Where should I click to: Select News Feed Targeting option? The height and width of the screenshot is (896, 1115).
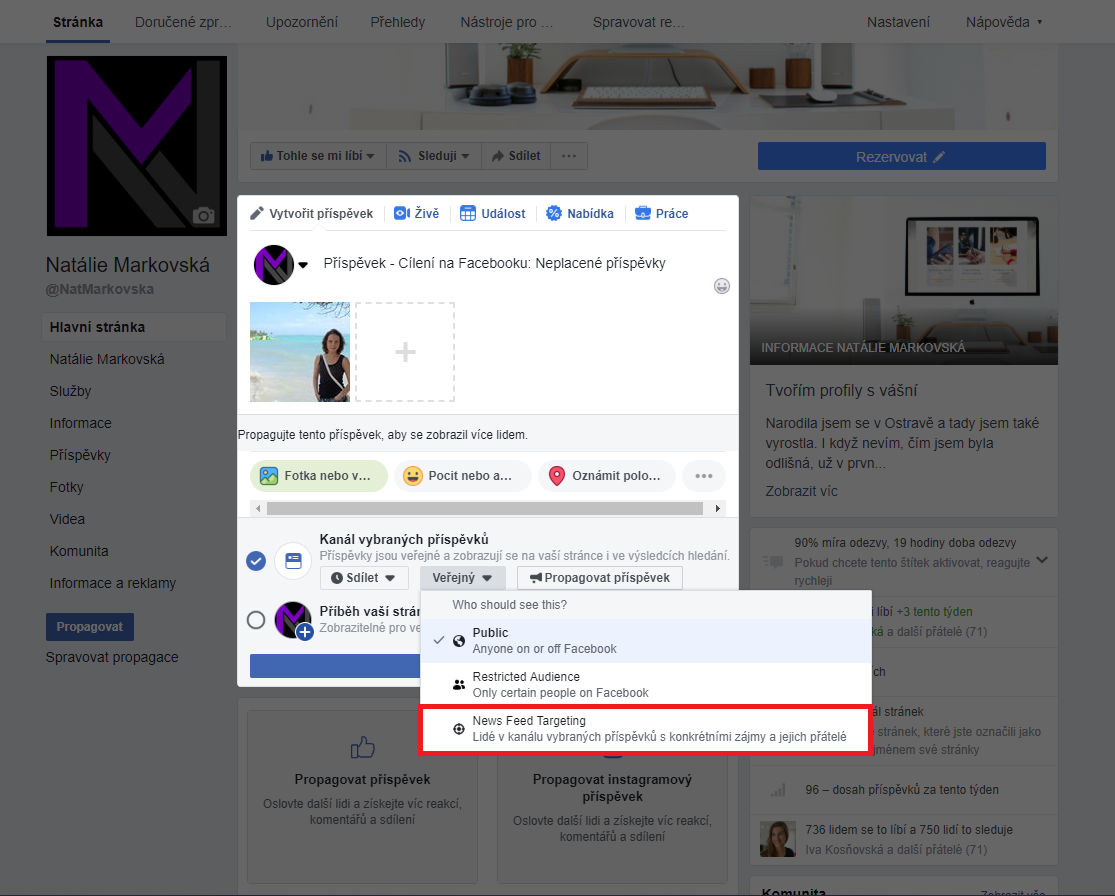click(646, 729)
